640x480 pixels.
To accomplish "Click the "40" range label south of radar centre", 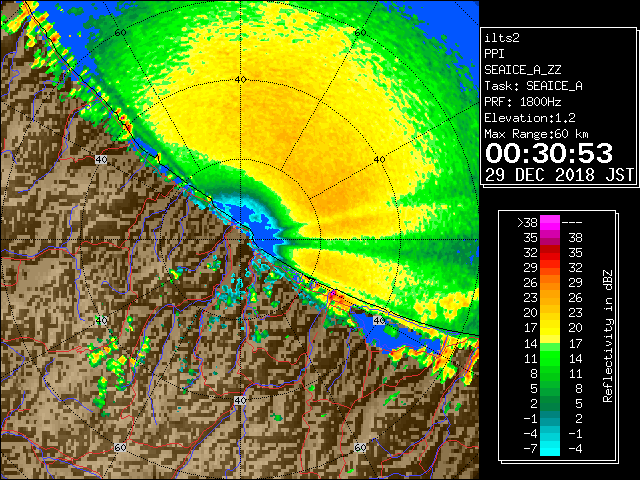I will [240, 400].
